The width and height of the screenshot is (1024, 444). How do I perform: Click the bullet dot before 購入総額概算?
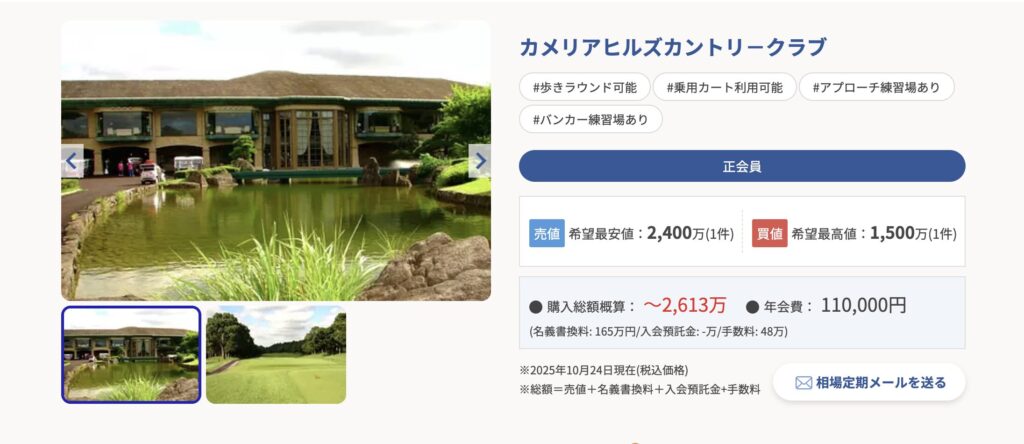pyautogui.click(x=535, y=306)
